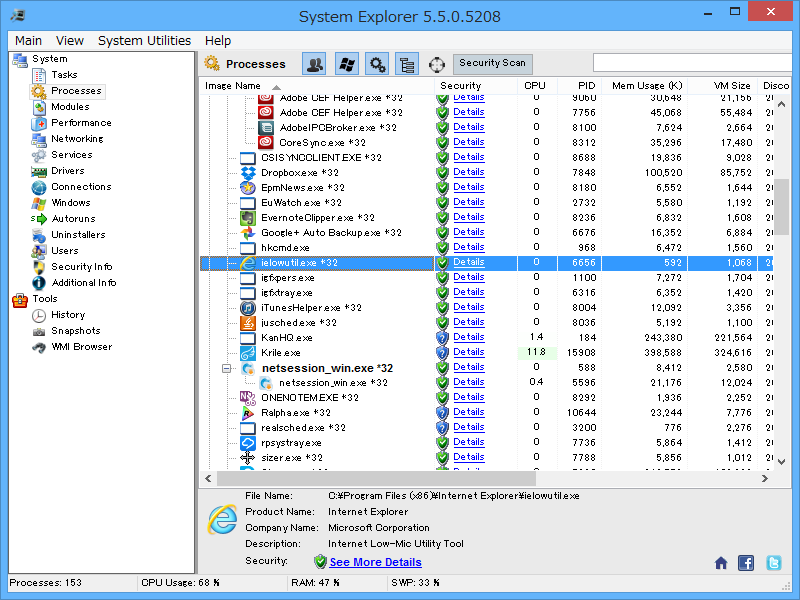Click the crosshair find-window target icon
This screenshot has height=600, width=800.
coord(437,65)
